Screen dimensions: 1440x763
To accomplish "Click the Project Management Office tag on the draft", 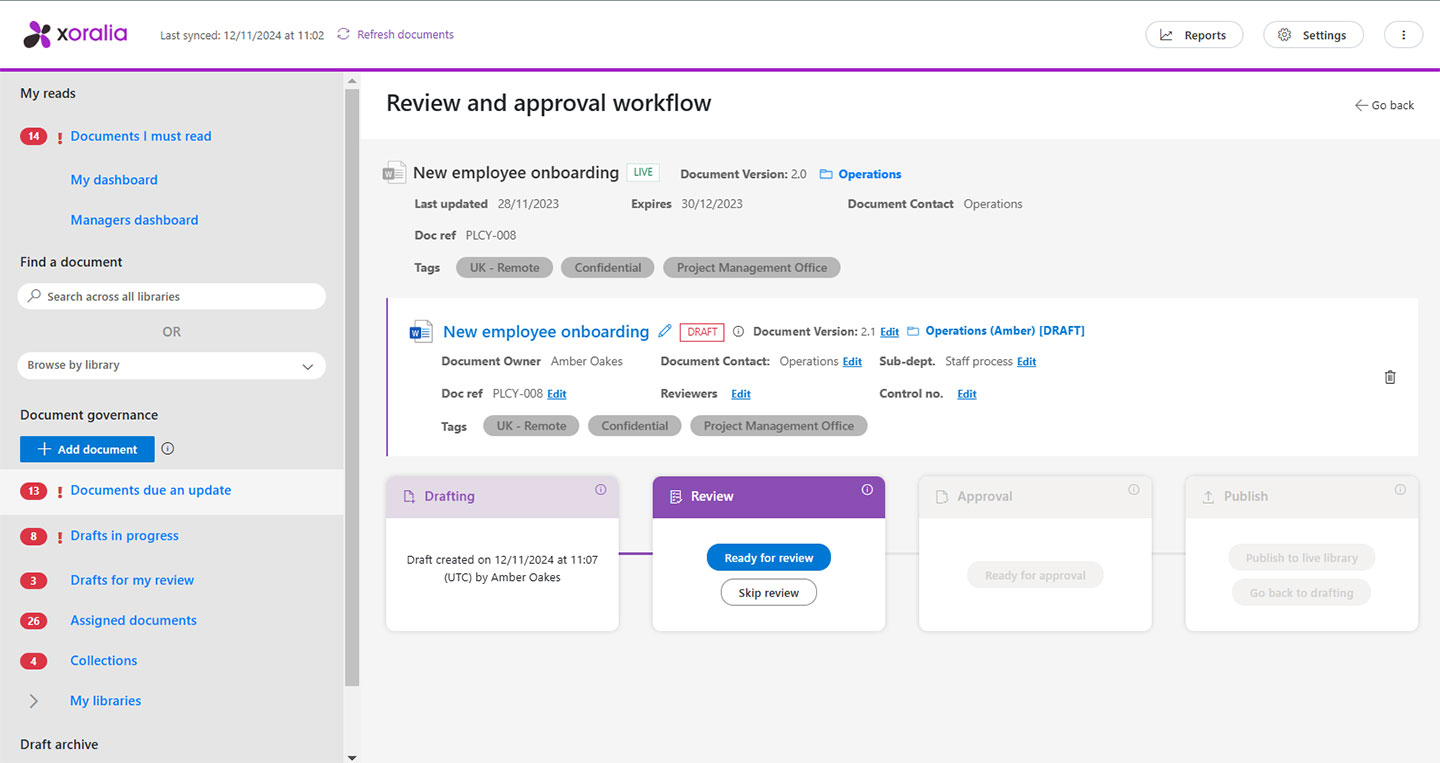I will [x=779, y=425].
